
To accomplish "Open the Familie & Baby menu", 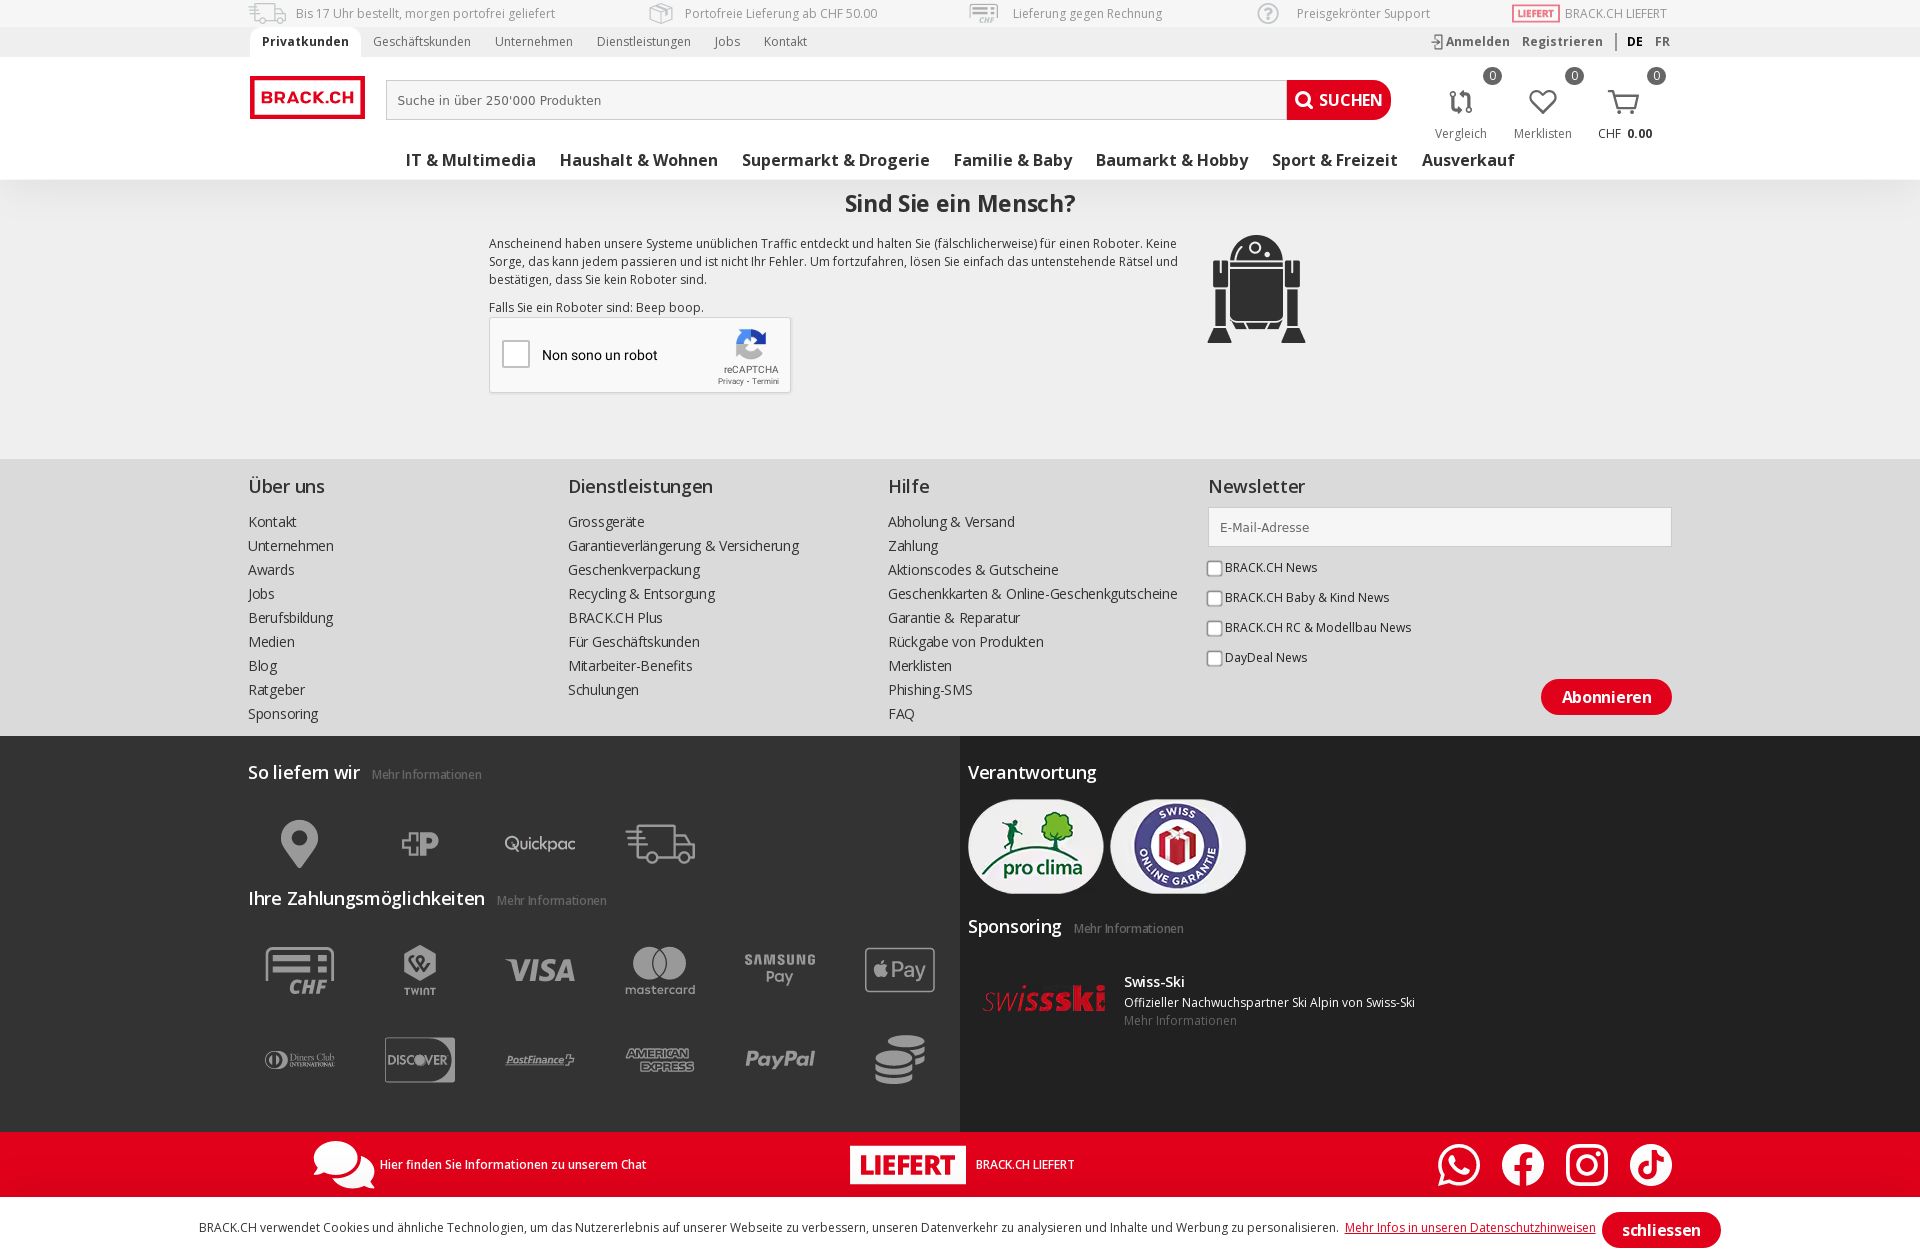I will pos(1013,160).
